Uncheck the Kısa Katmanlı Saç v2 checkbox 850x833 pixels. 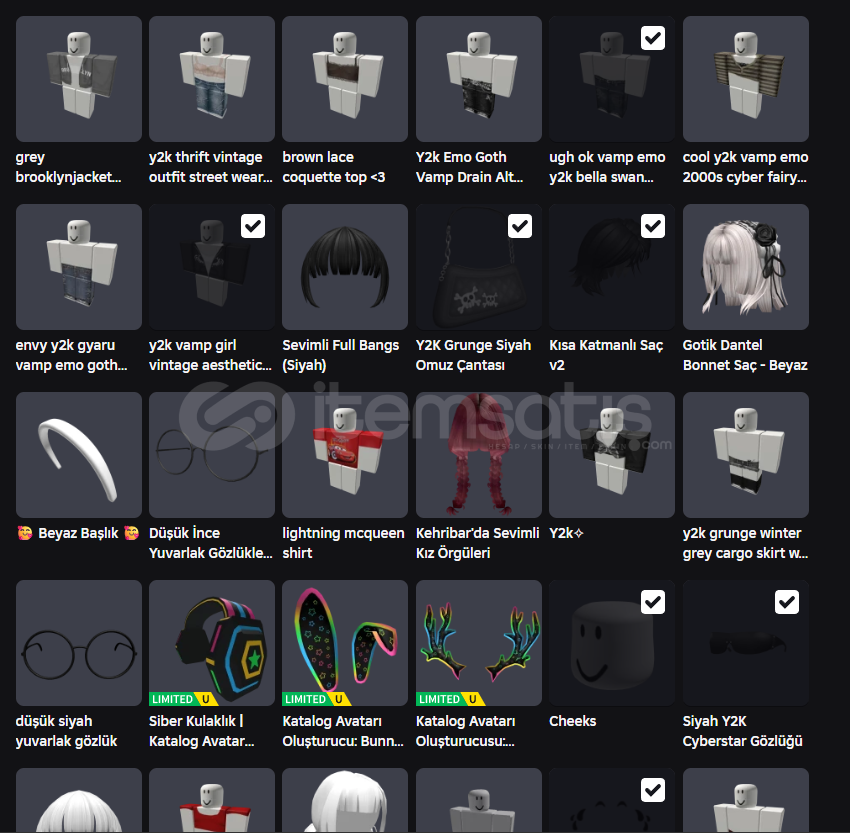[653, 226]
